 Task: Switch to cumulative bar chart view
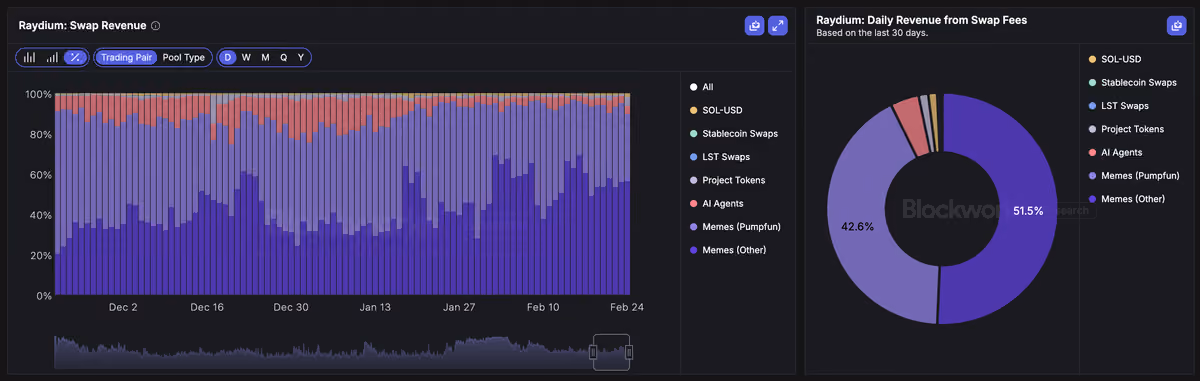coord(52,57)
